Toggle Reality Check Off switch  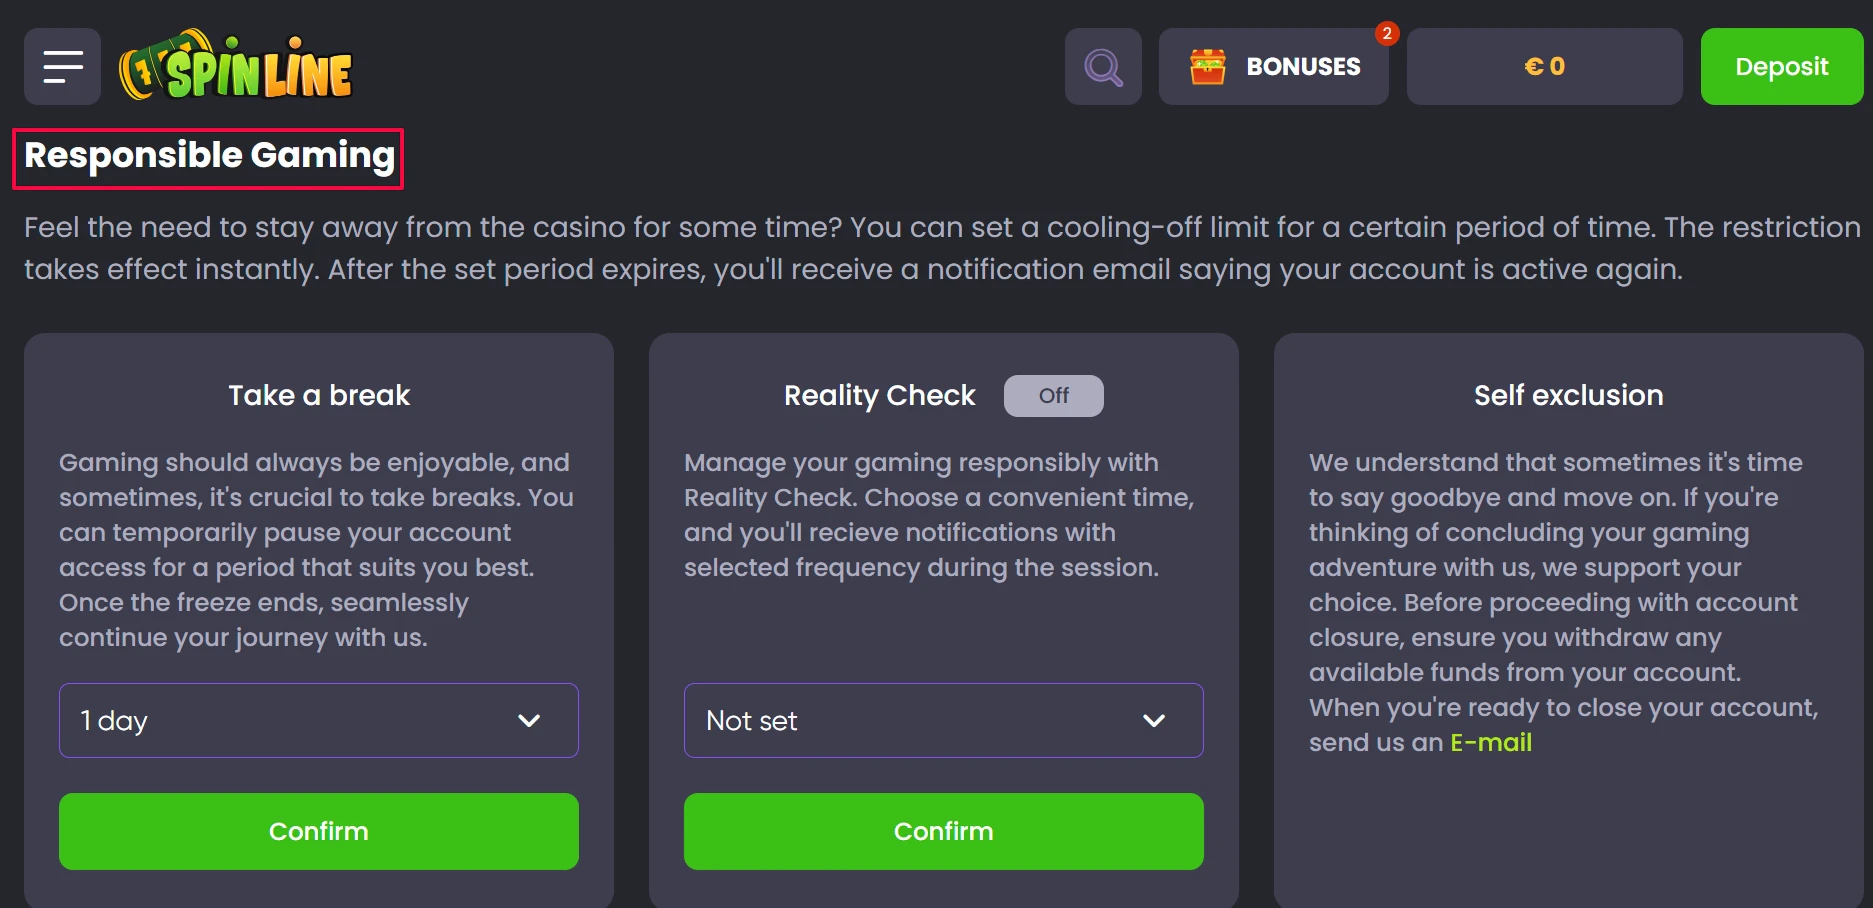pyautogui.click(x=1054, y=396)
